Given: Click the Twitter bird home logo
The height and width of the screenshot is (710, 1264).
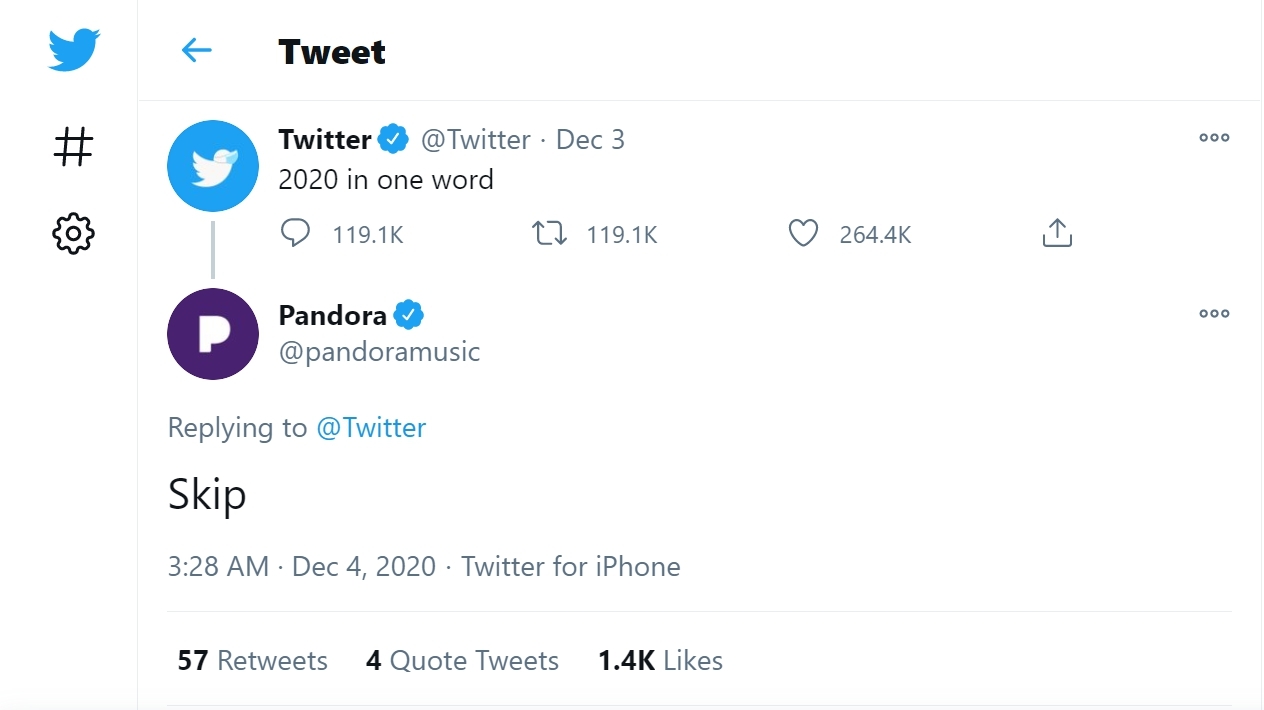Looking at the screenshot, I should click(74, 50).
